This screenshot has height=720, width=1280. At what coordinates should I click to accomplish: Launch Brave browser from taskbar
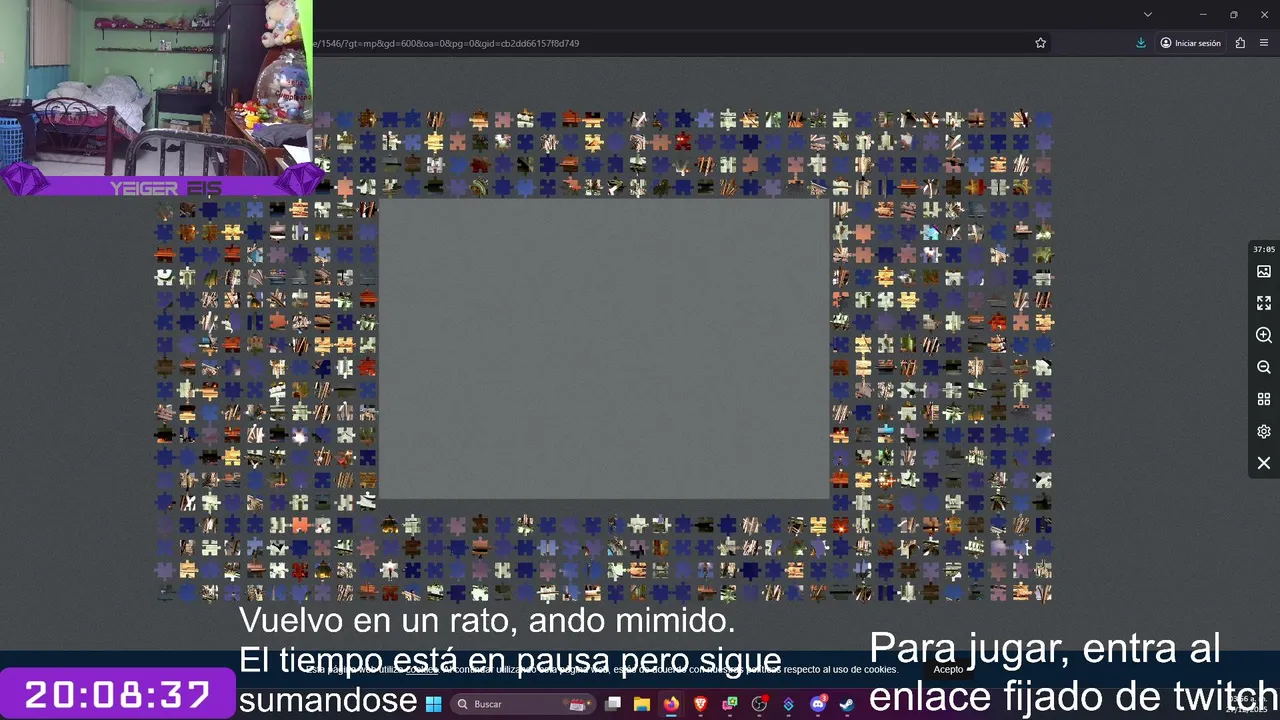coord(700,704)
